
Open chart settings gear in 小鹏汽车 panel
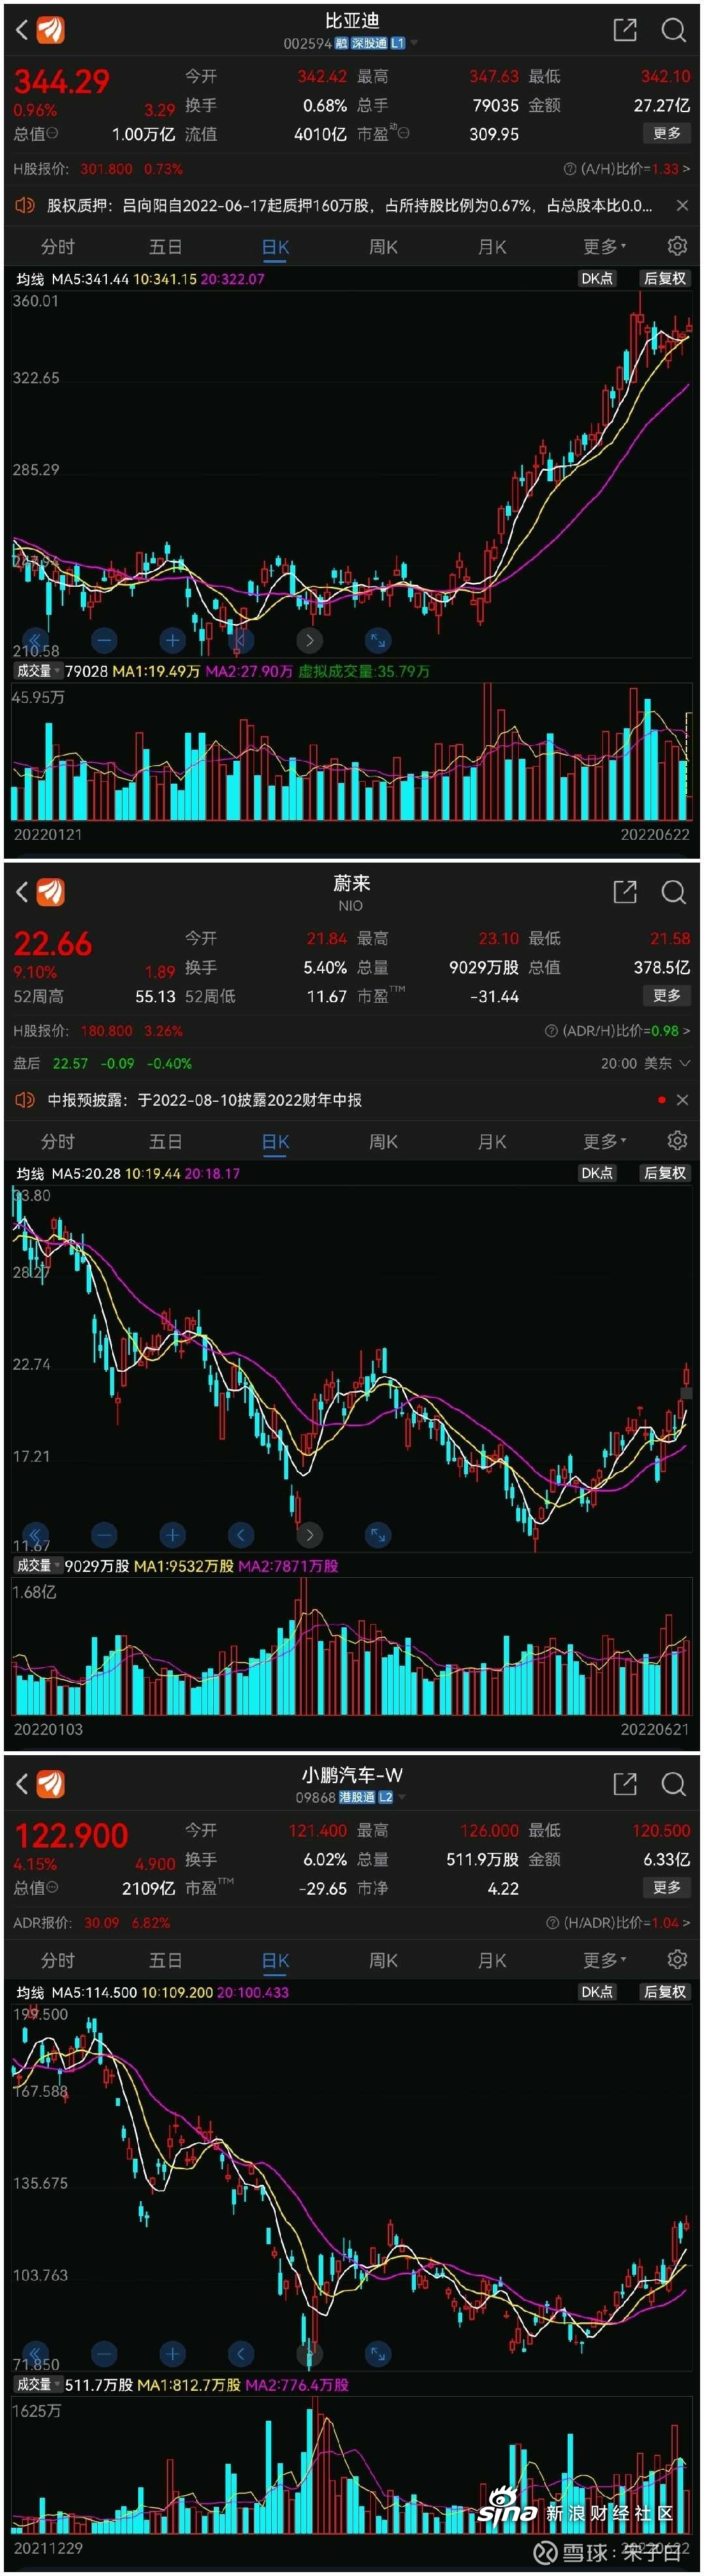coord(677,1959)
